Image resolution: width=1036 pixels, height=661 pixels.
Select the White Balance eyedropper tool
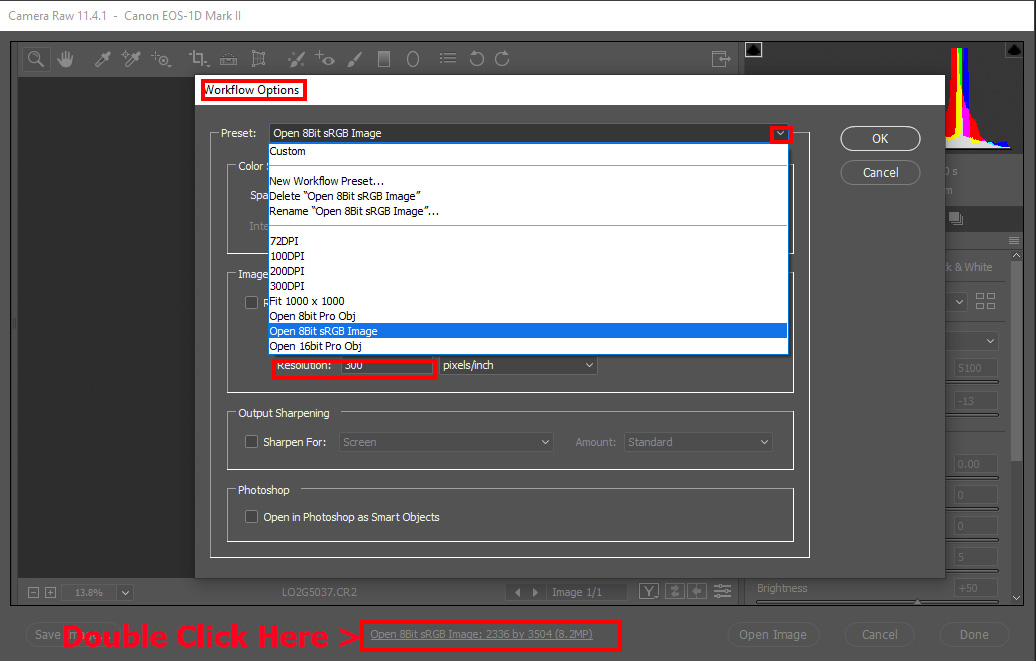tap(101, 58)
